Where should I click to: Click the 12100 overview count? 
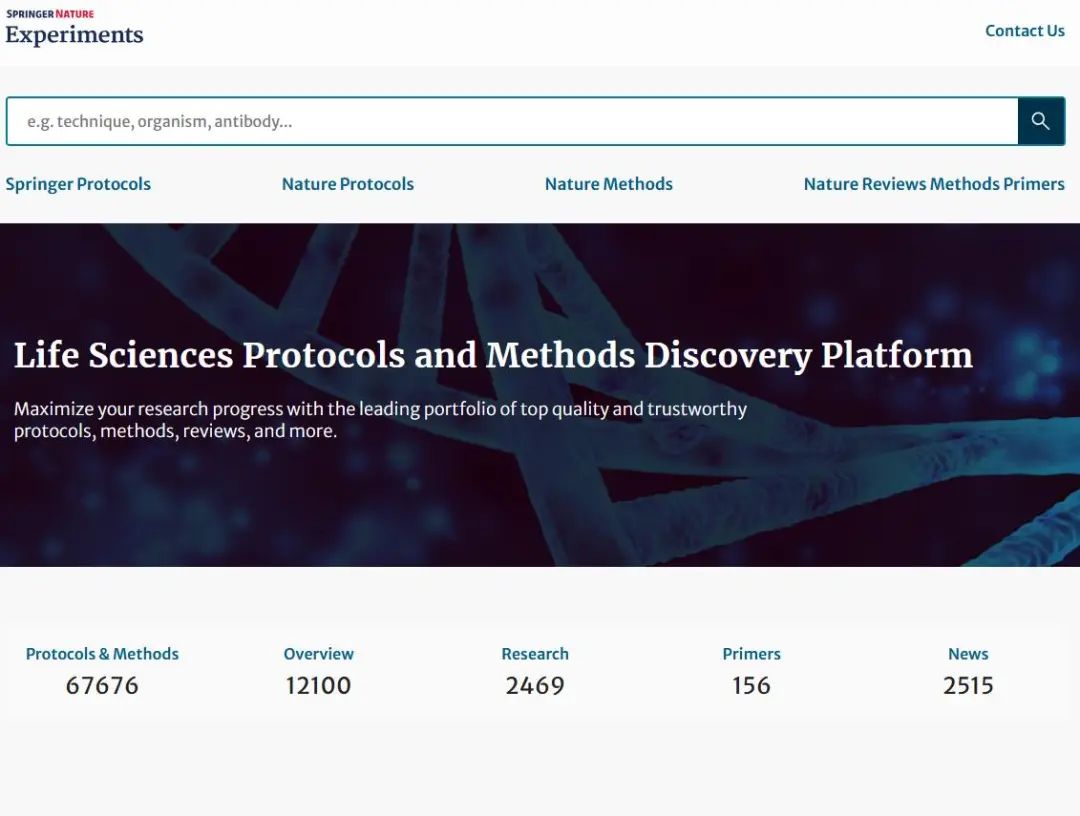(318, 686)
